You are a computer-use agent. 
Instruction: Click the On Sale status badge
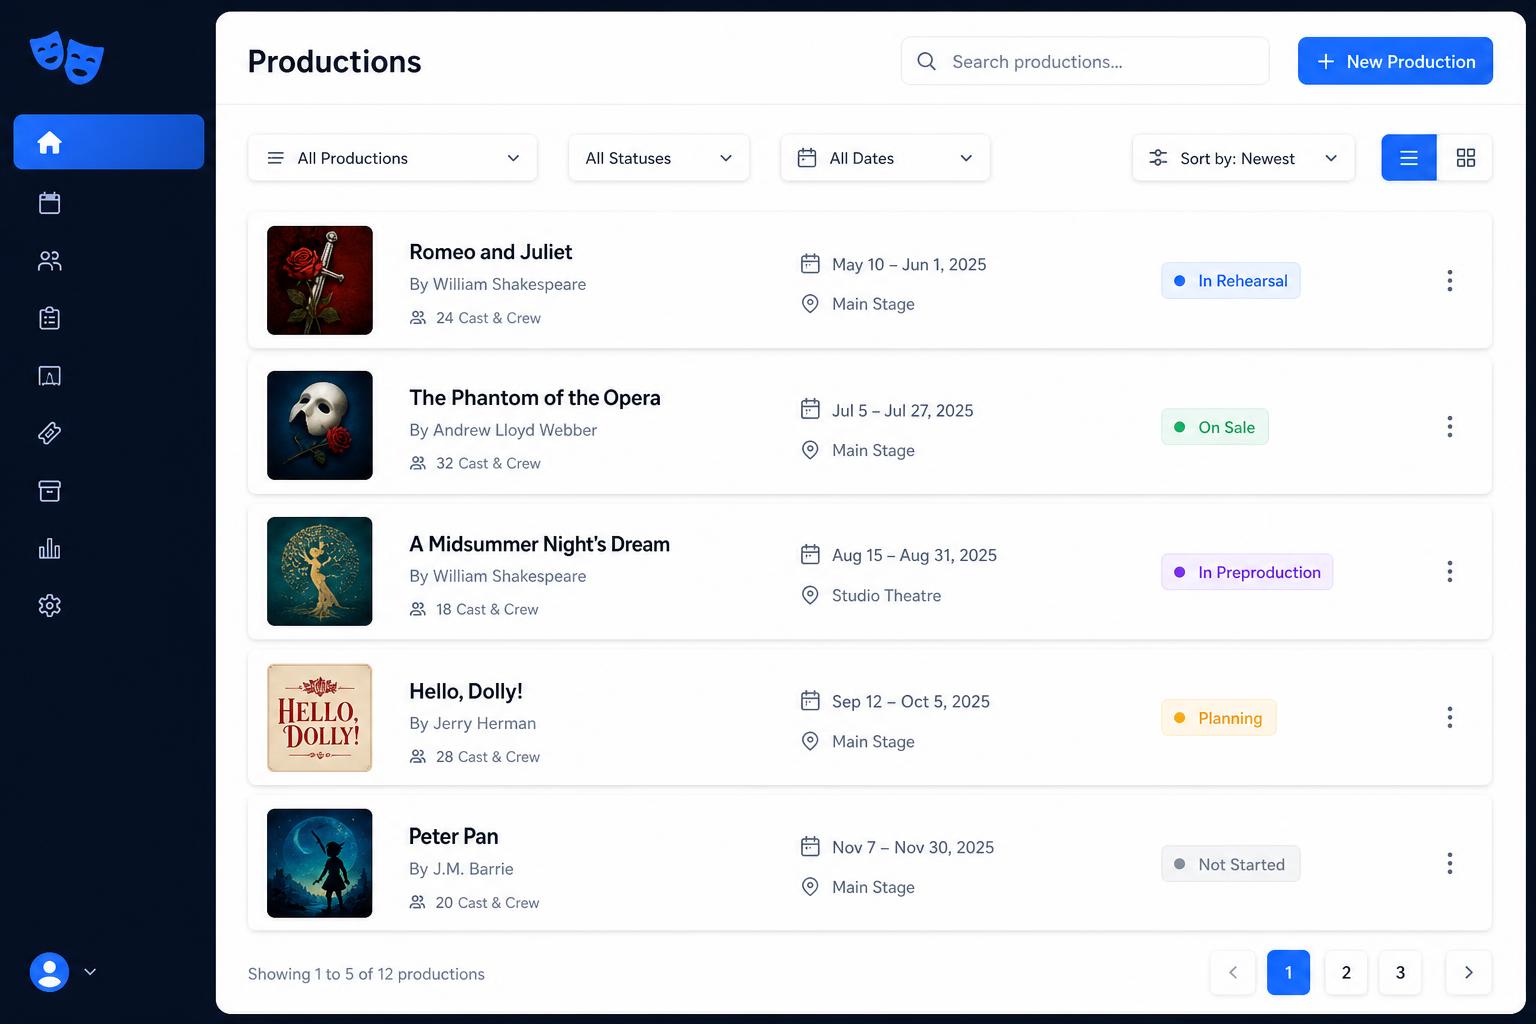(1214, 427)
